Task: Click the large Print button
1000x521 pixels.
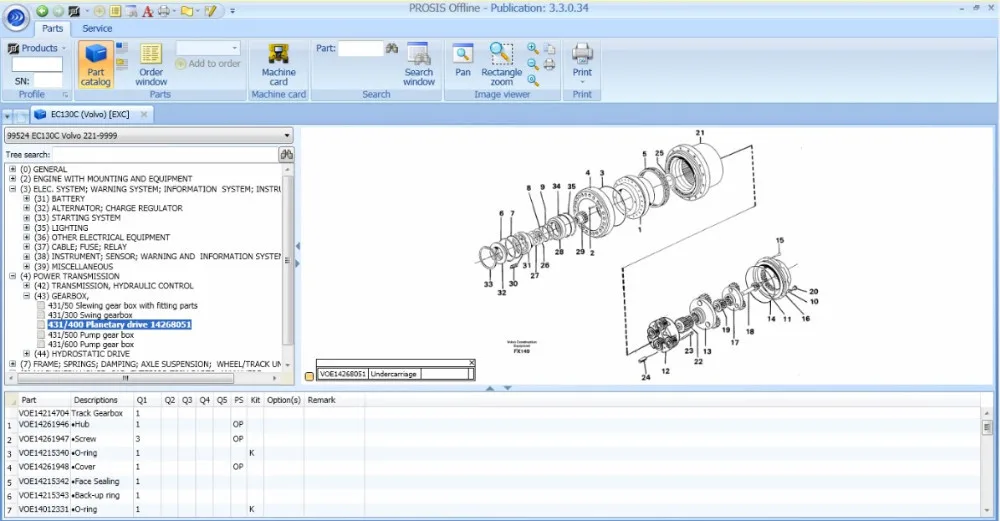Action: pos(582,61)
